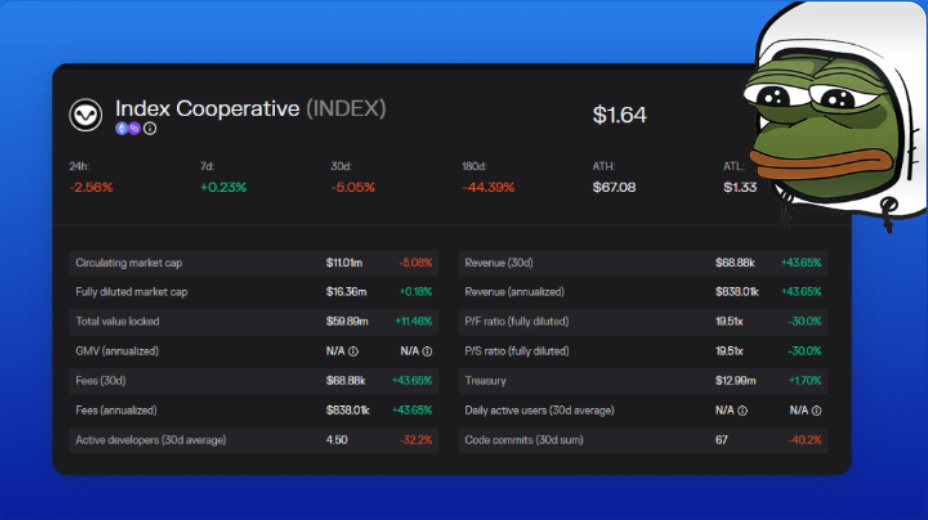Click Daily active users (30d average) label
The width and height of the screenshot is (928, 520).
click(540, 411)
